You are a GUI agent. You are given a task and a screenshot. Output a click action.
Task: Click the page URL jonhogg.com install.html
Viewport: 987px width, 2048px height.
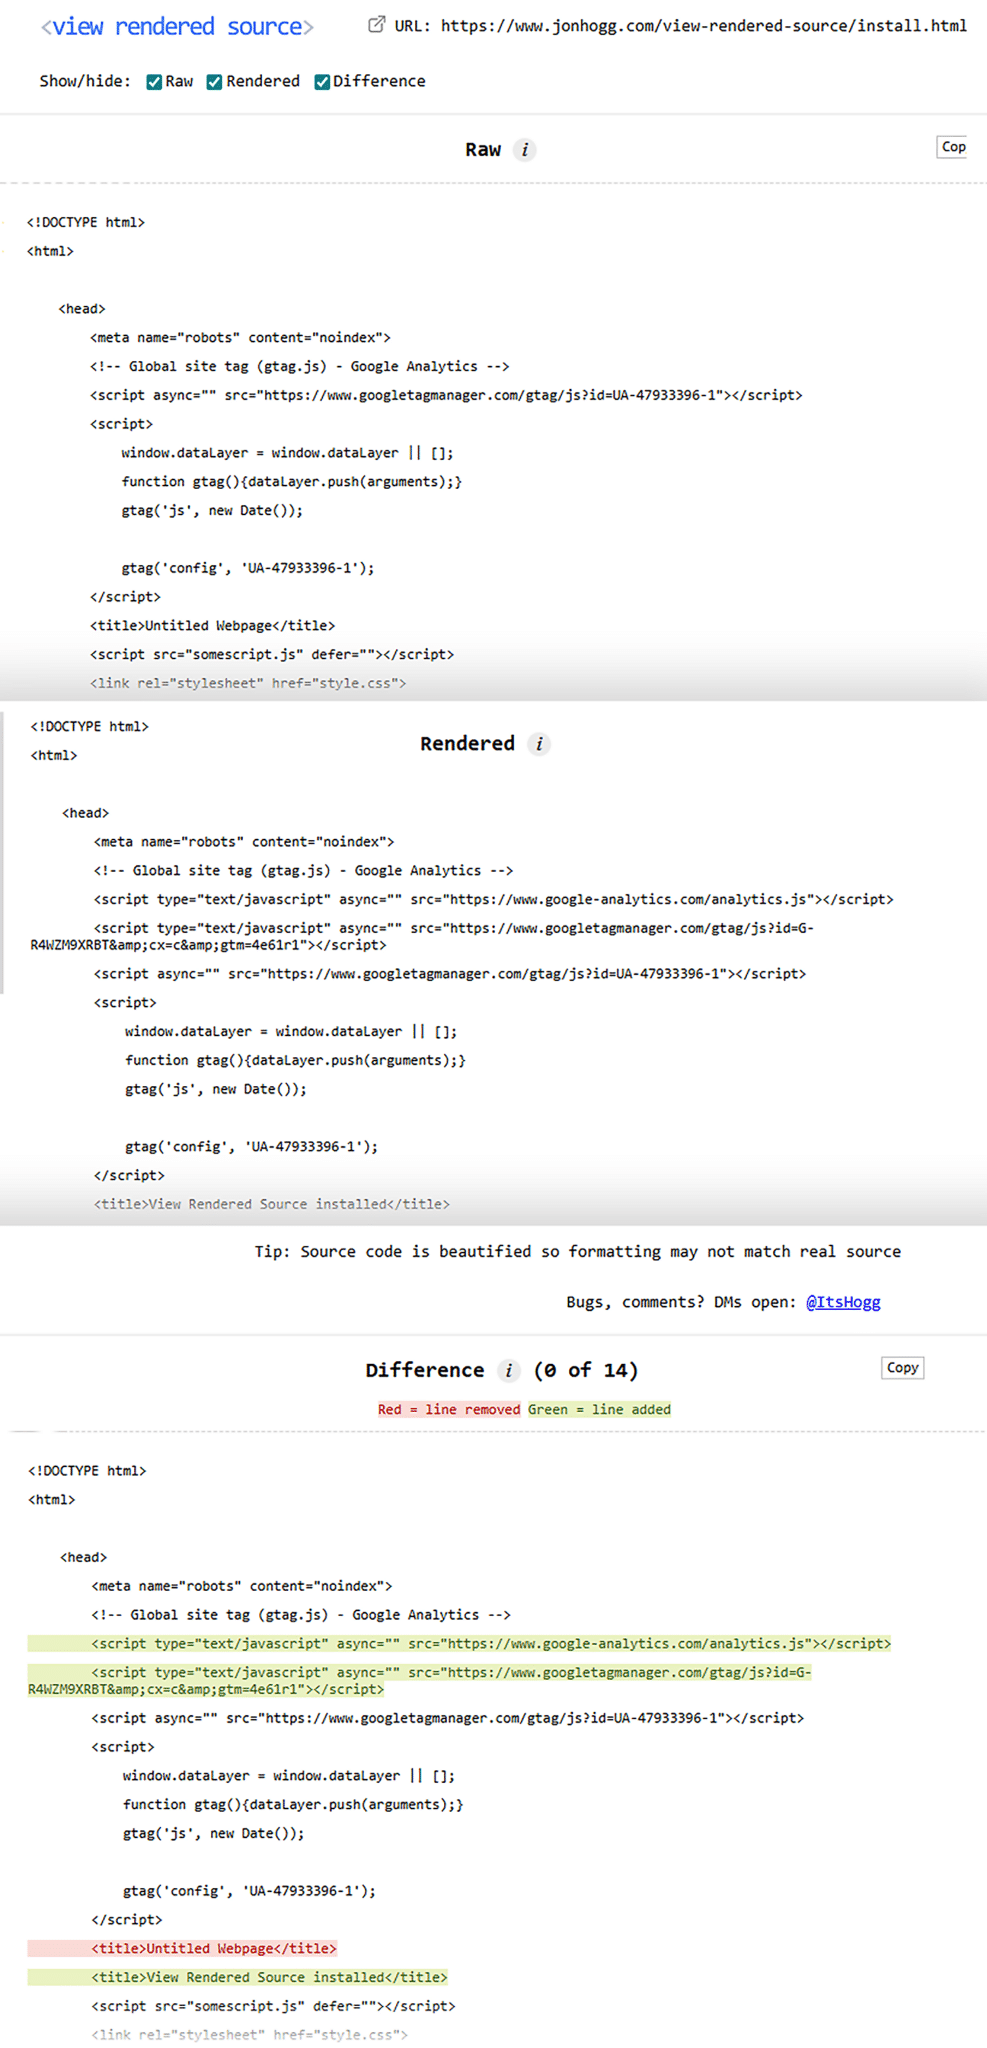click(704, 26)
